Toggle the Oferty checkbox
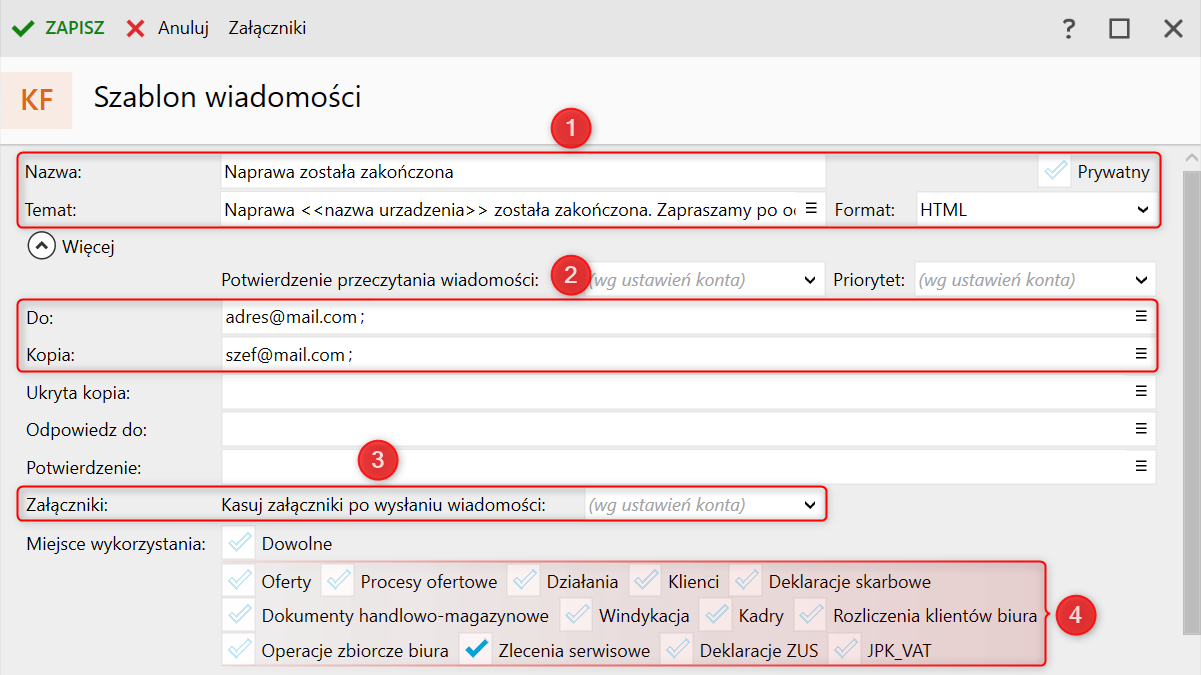The image size is (1201, 675). [238, 581]
